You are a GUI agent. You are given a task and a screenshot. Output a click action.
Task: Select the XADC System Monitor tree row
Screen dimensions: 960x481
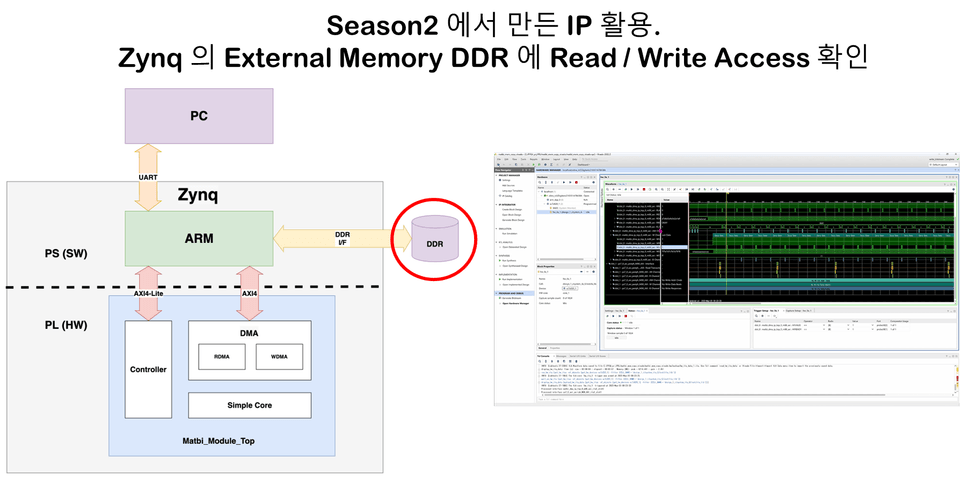[x=566, y=208]
